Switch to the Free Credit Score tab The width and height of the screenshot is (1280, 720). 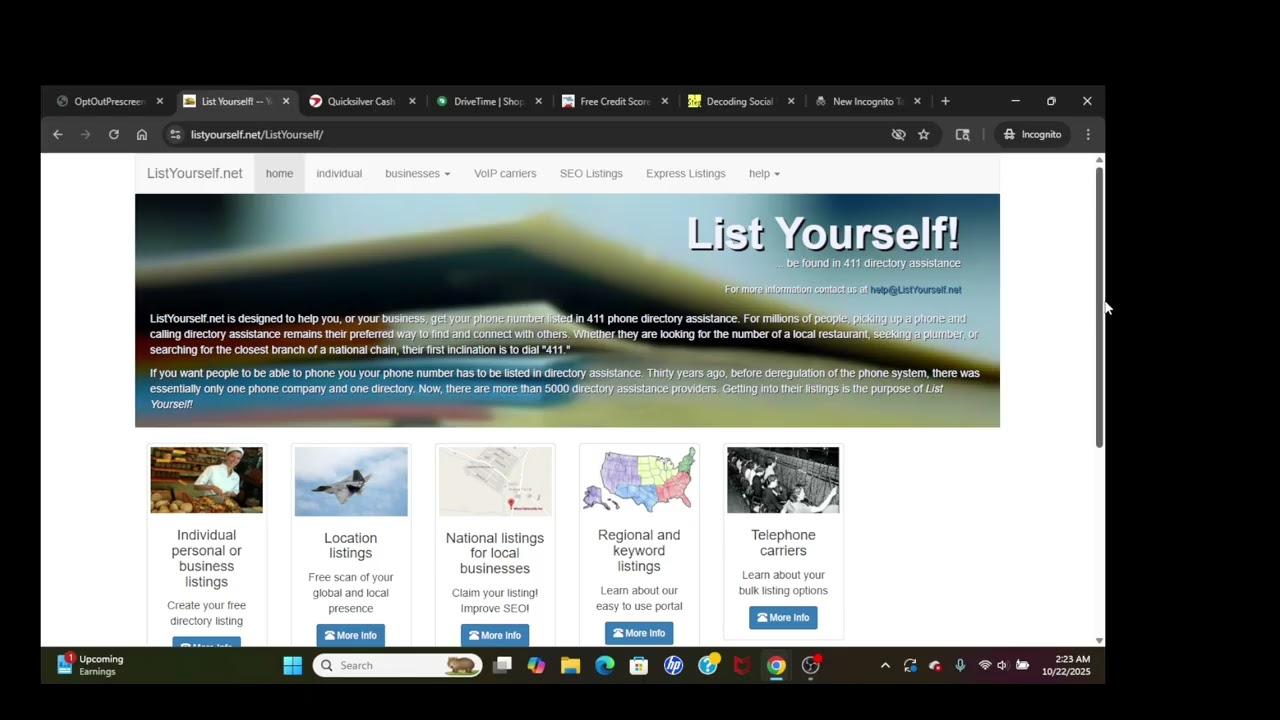click(x=613, y=101)
